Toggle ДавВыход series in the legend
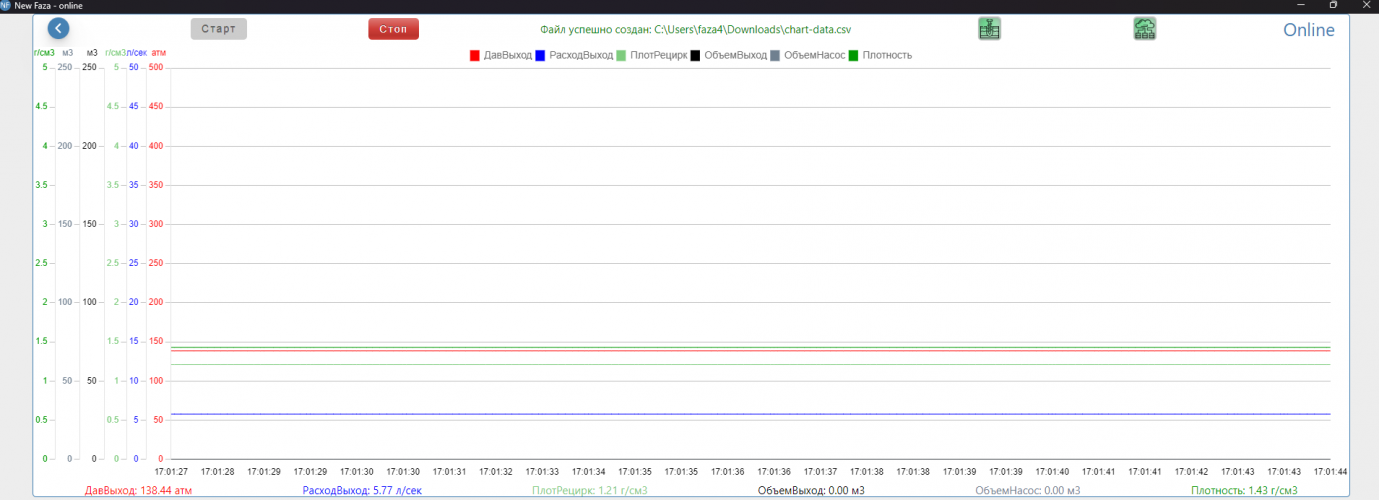Viewport: 1379px width, 500px height. [501, 55]
